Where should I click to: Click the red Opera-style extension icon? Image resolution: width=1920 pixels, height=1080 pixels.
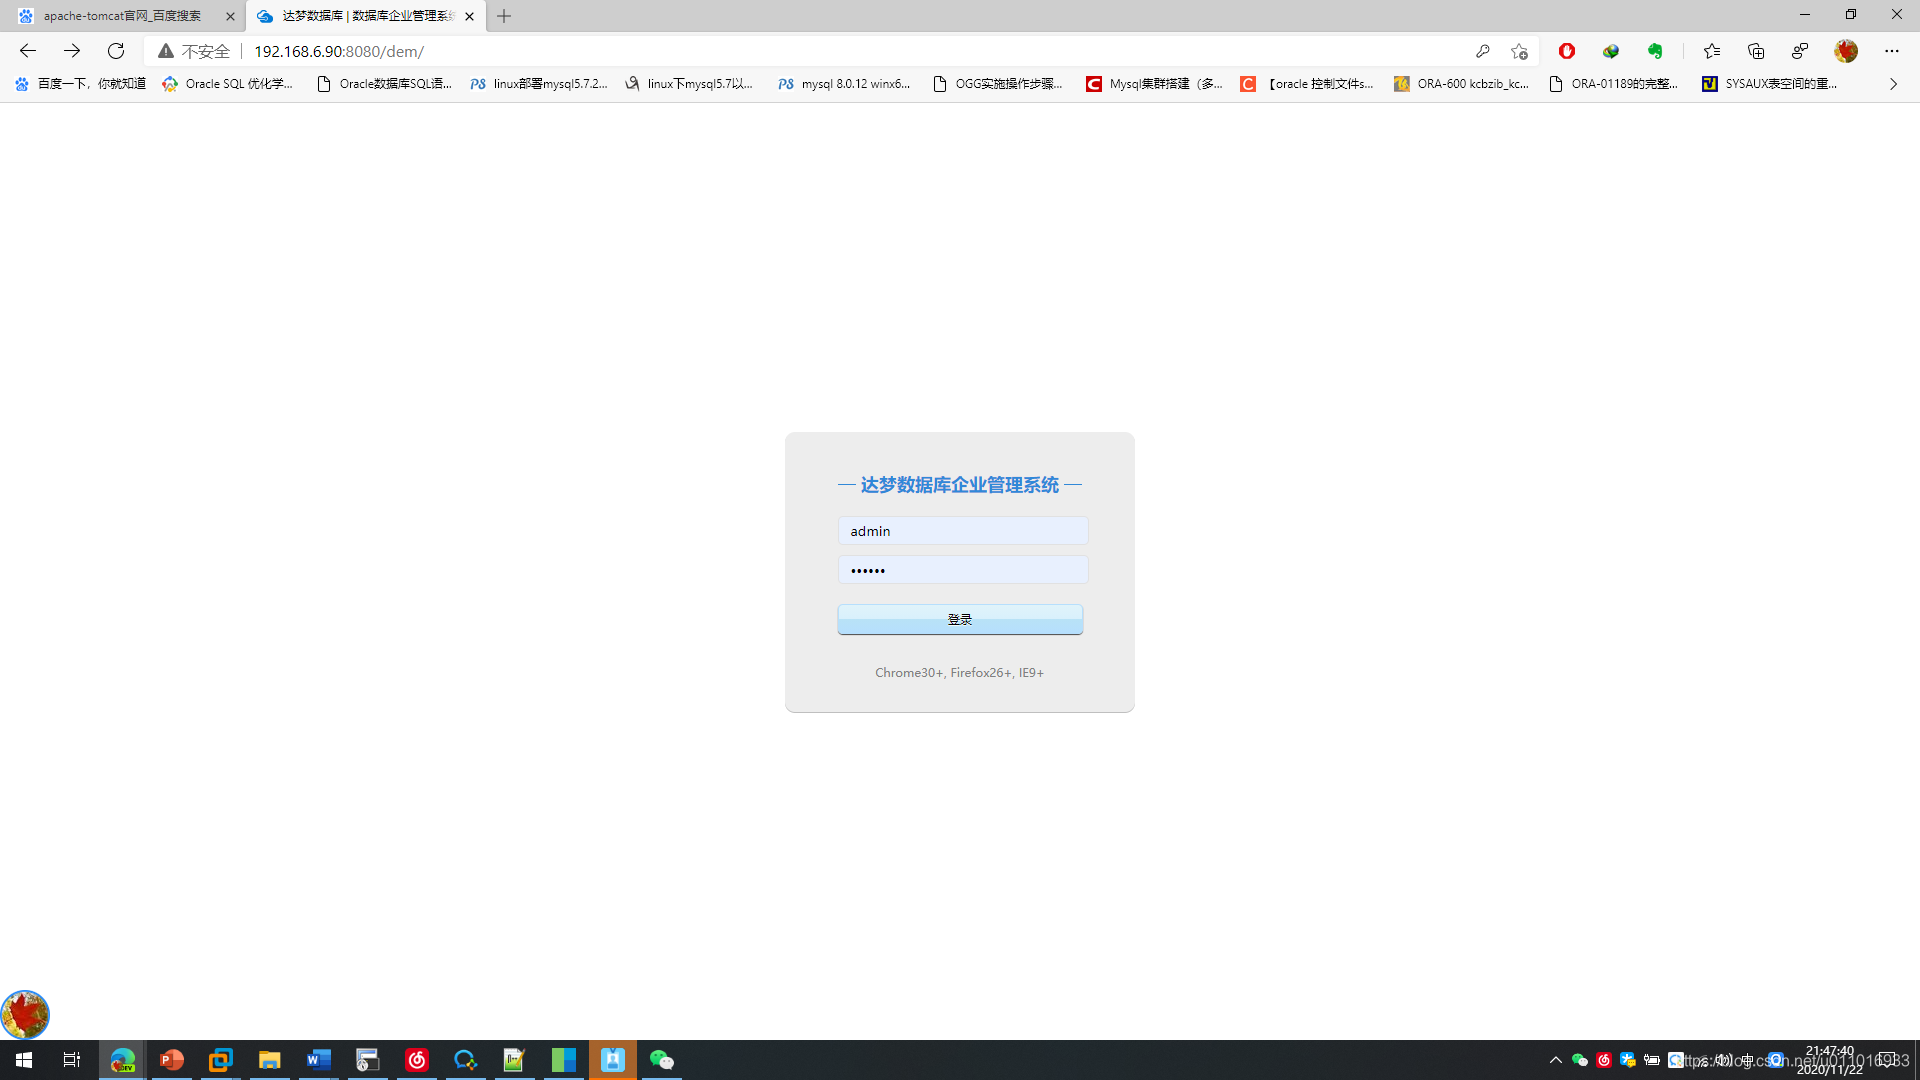point(1567,51)
